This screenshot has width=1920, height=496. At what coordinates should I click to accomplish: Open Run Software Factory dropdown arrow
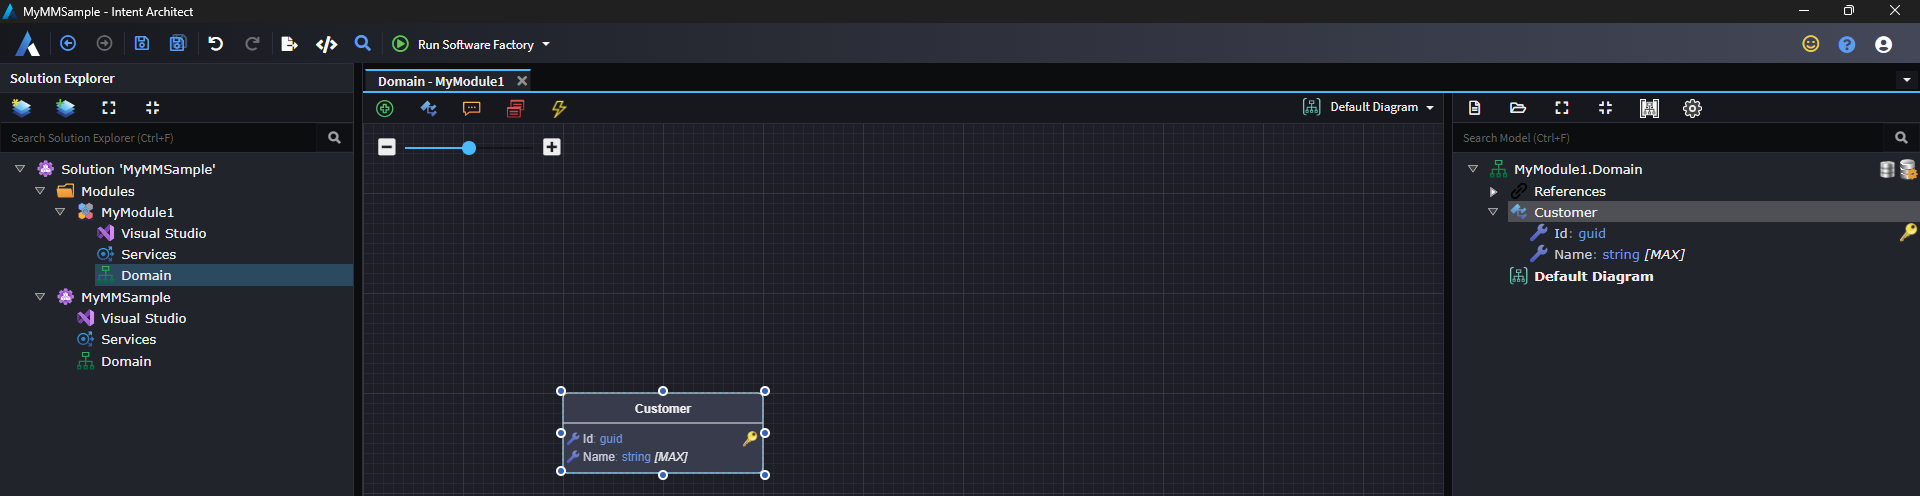click(546, 45)
